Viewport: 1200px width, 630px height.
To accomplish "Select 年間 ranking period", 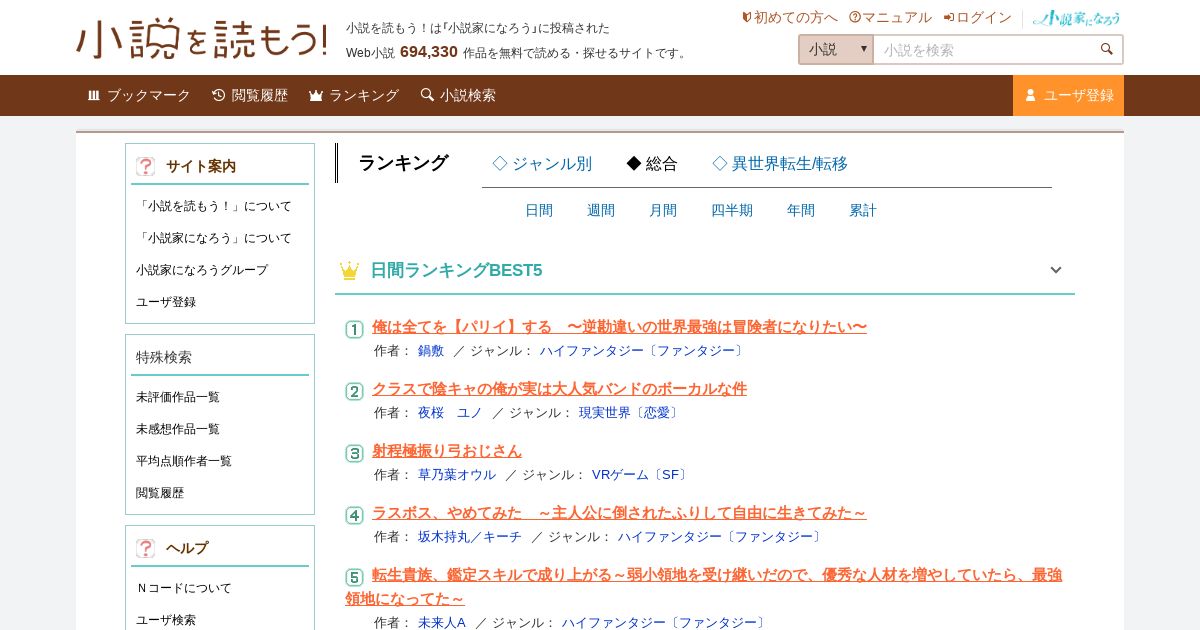I will (x=801, y=210).
